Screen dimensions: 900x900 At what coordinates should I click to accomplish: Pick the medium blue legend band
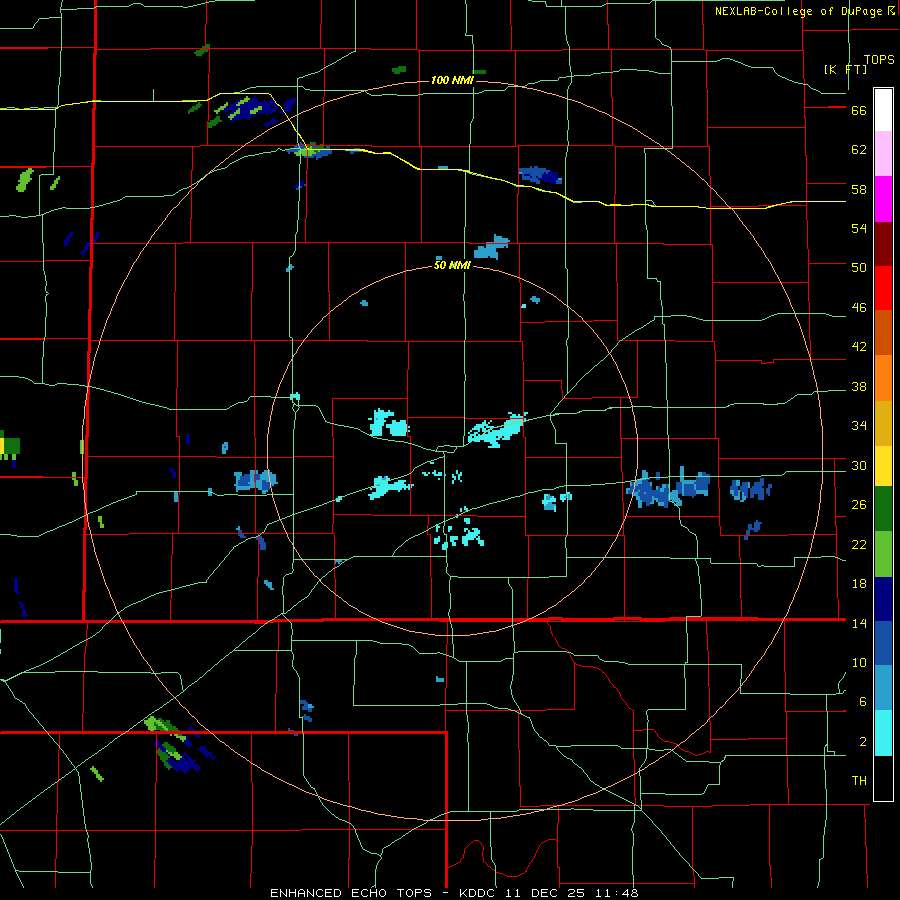tap(883, 643)
